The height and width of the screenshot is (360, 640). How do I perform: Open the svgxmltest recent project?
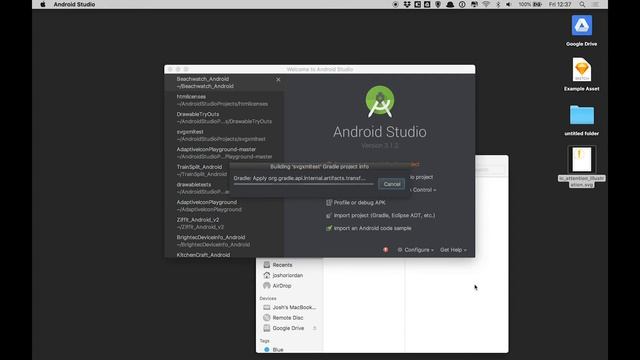pyautogui.click(x=224, y=136)
